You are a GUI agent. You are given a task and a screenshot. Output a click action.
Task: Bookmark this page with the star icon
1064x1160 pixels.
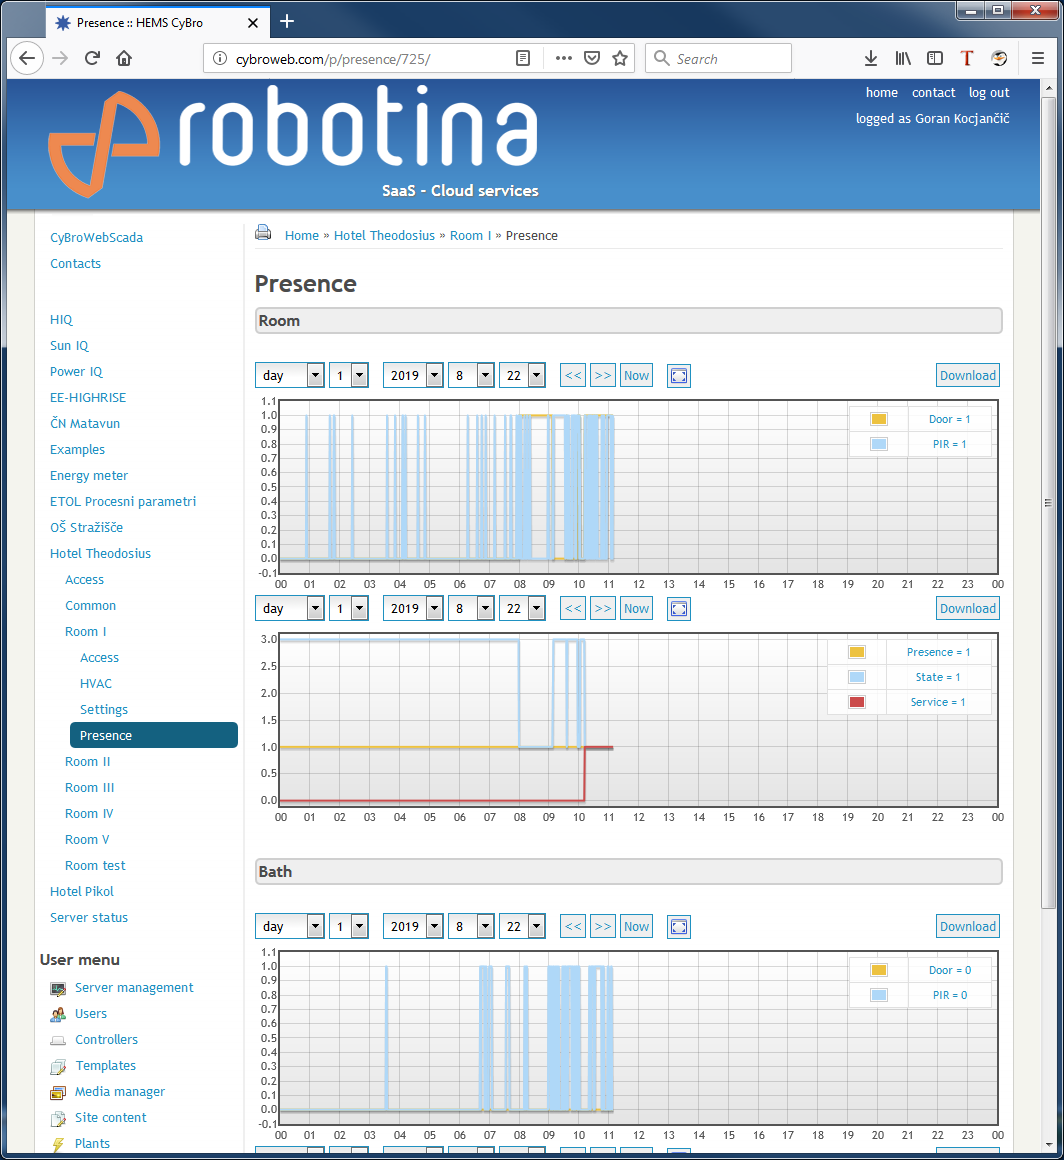pos(620,58)
